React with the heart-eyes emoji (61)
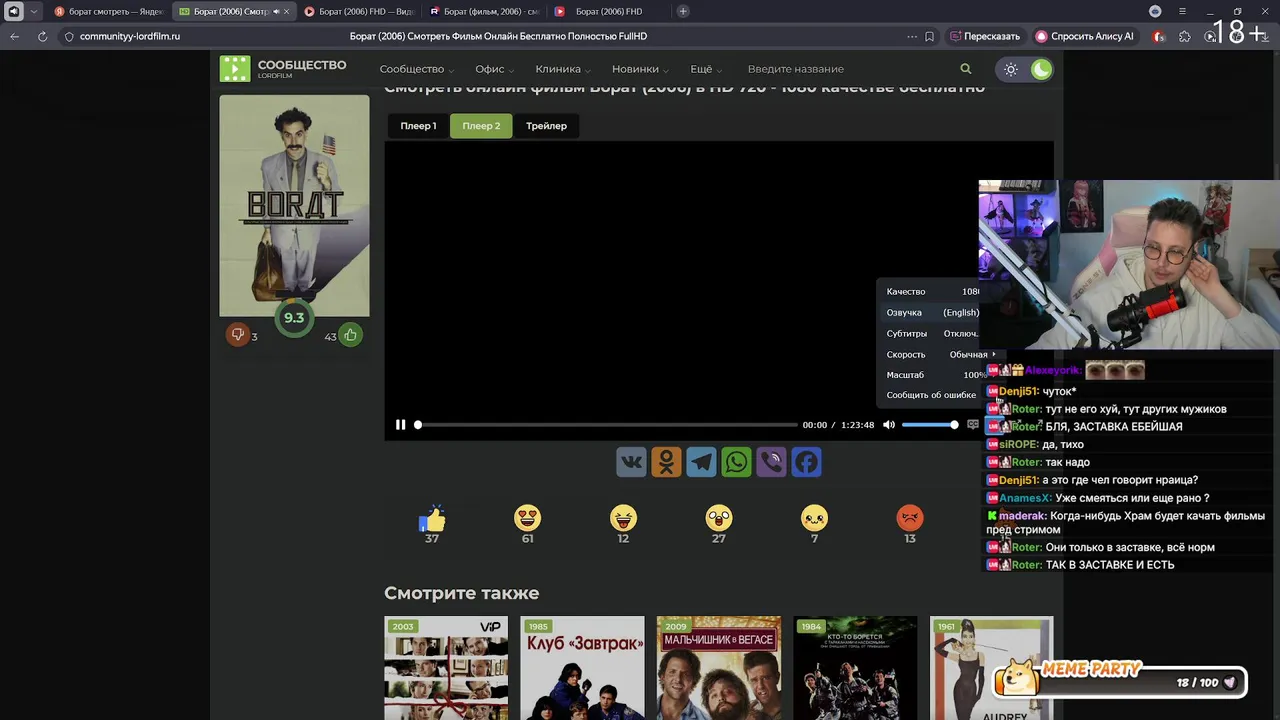The height and width of the screenshot is (720, 1280). coord(527,518)
